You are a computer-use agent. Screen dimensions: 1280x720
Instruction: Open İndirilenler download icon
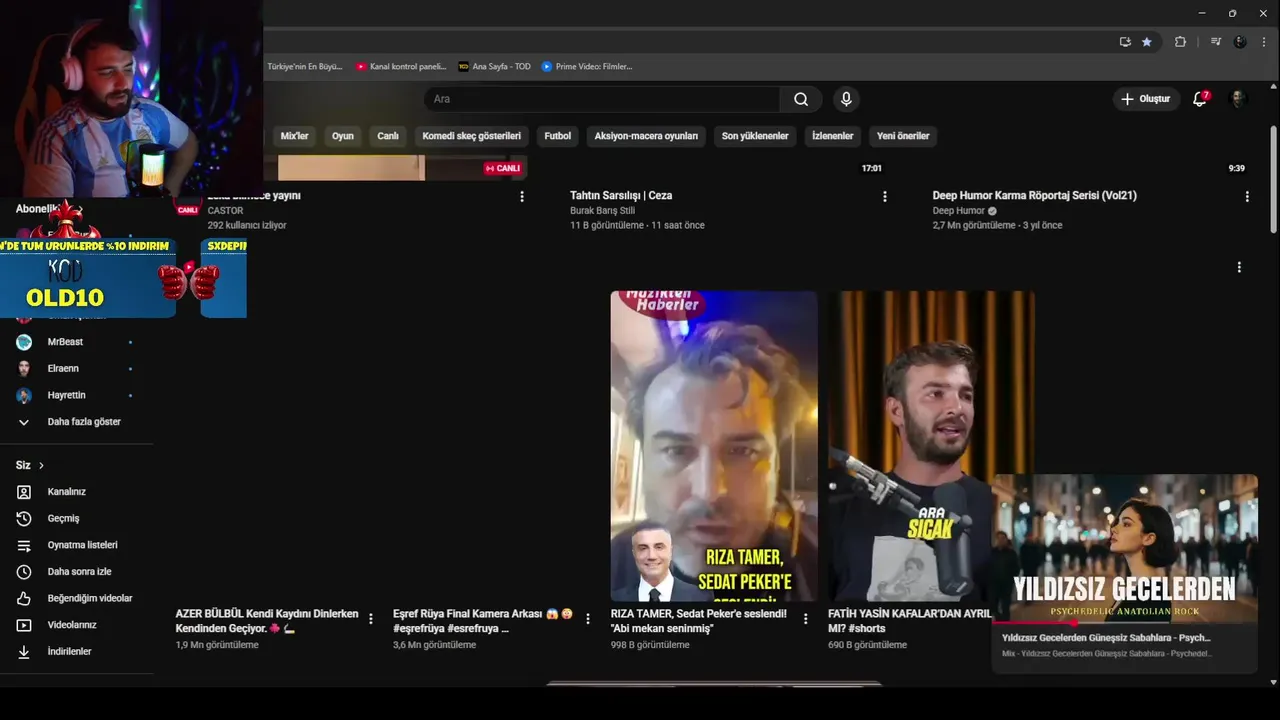pyautogui.click(x=24, y=651)
